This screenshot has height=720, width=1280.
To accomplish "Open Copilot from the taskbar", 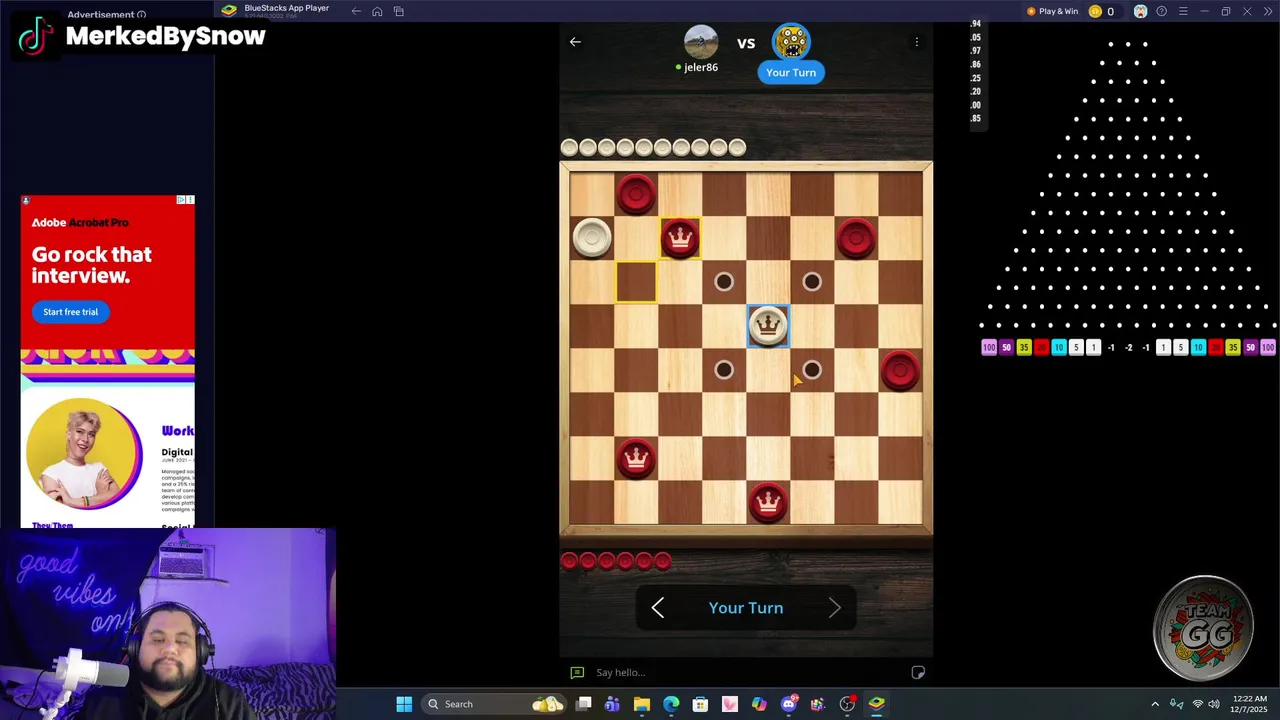I will (759, 704).
